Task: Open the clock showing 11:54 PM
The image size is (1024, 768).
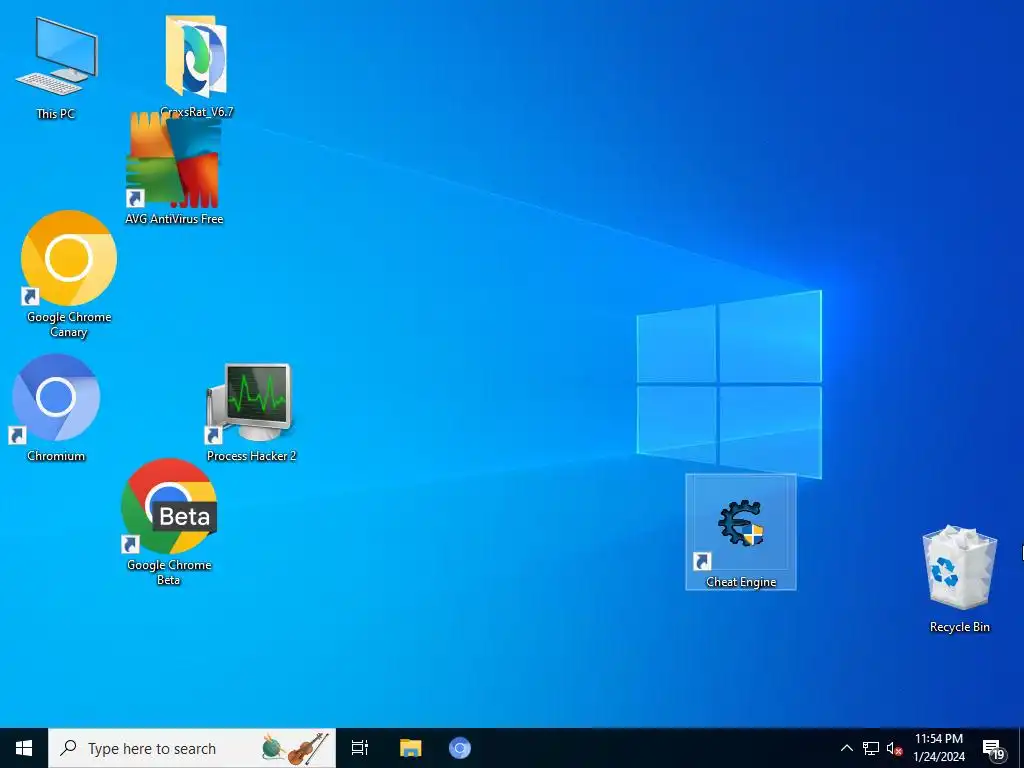Action: [x=938, y=748]
